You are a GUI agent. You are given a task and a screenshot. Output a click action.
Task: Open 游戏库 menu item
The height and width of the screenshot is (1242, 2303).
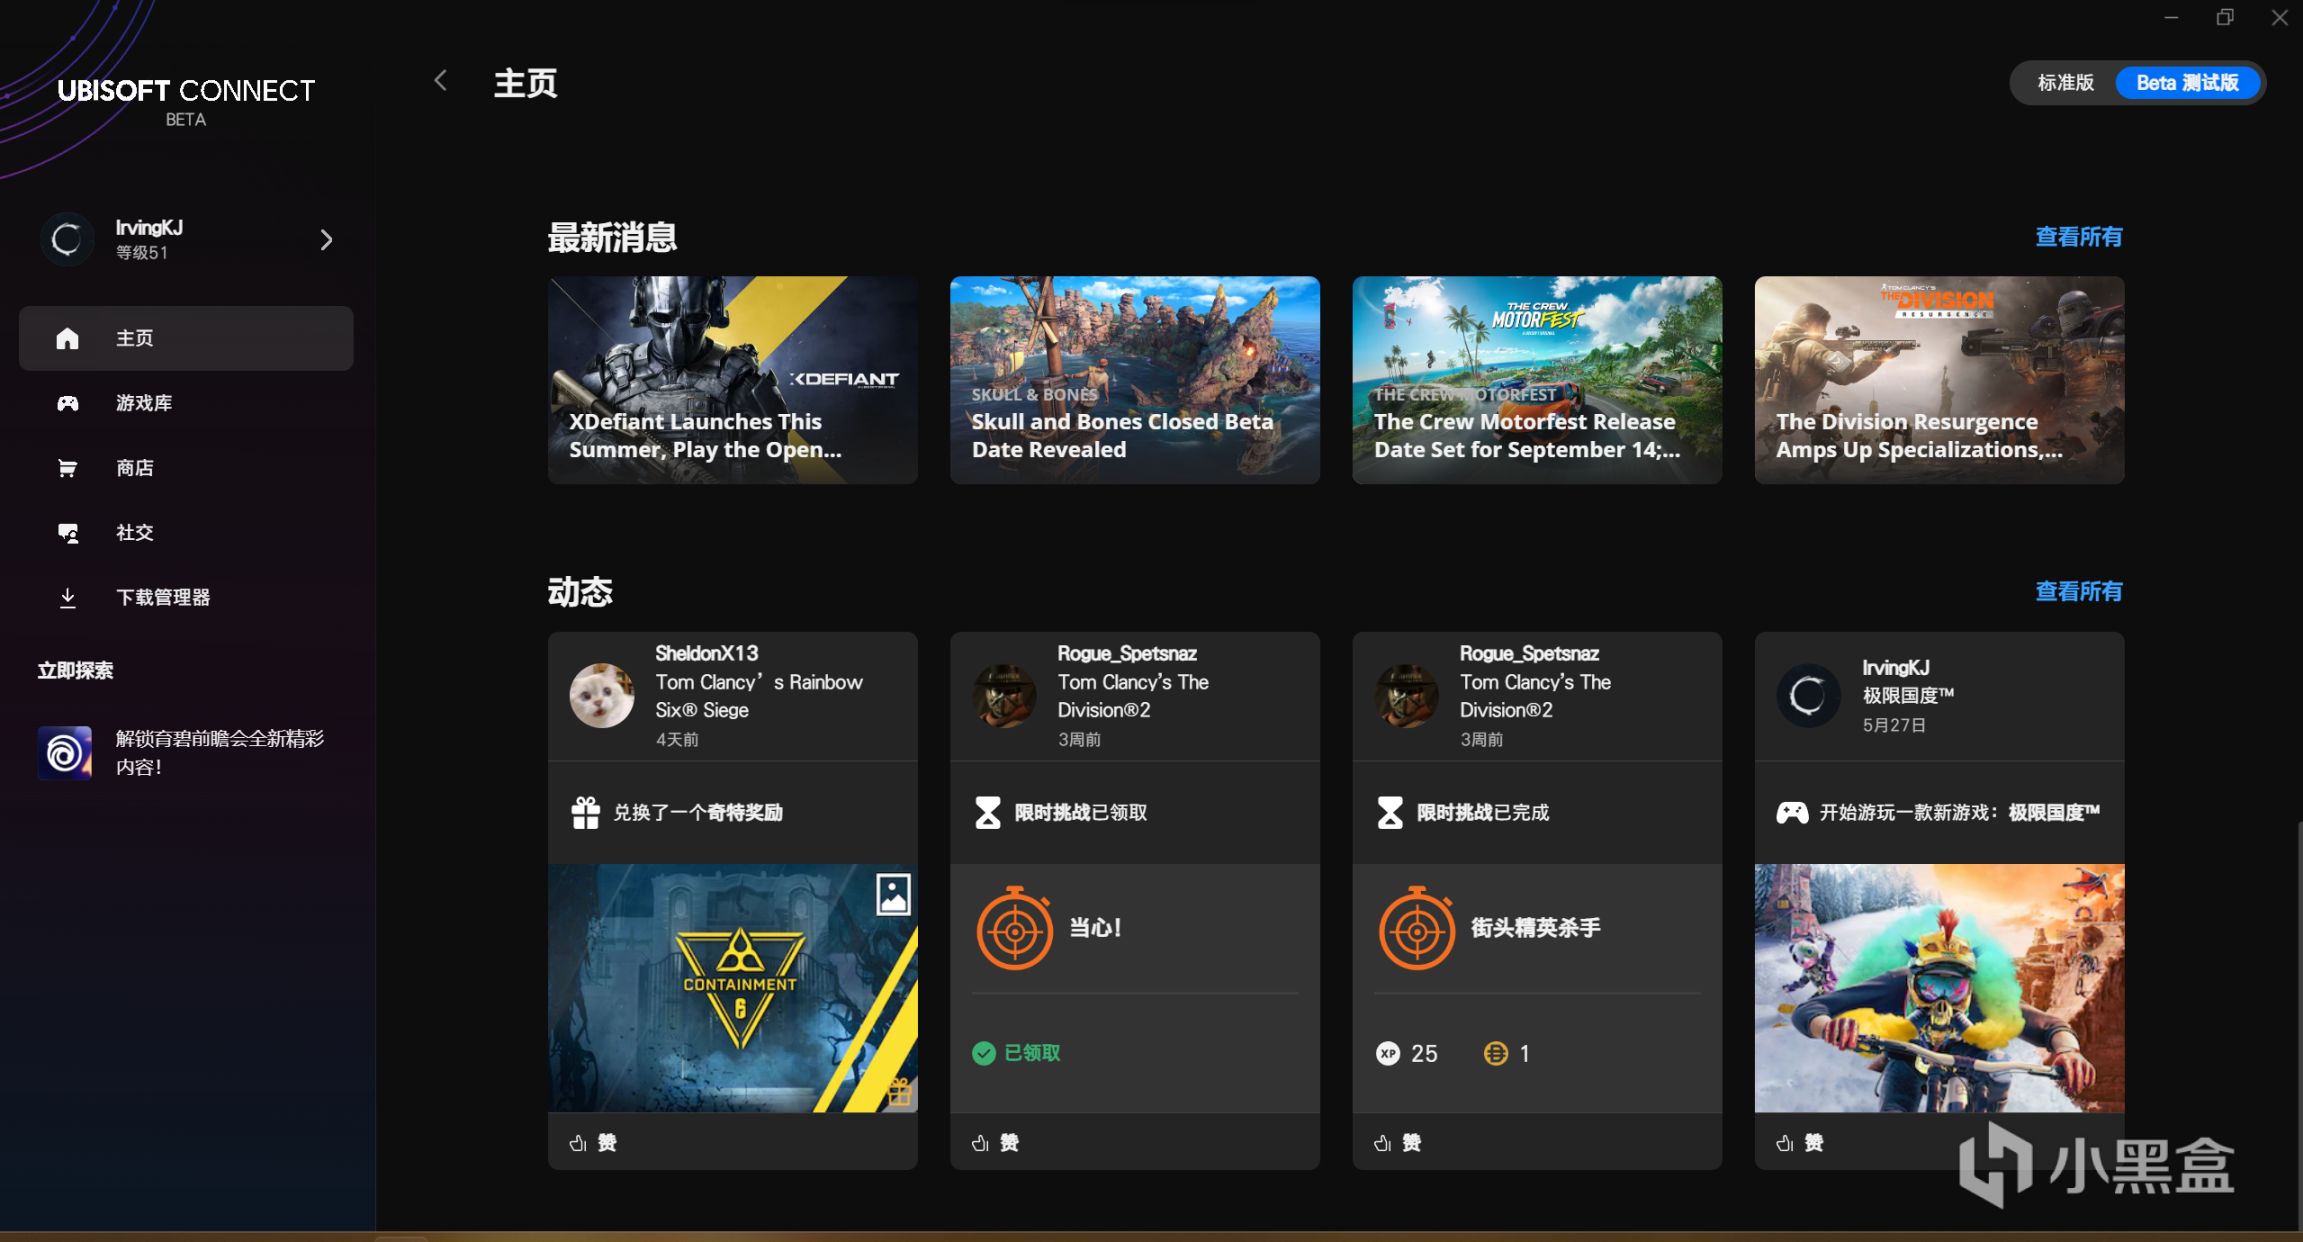tap(144, 403)
